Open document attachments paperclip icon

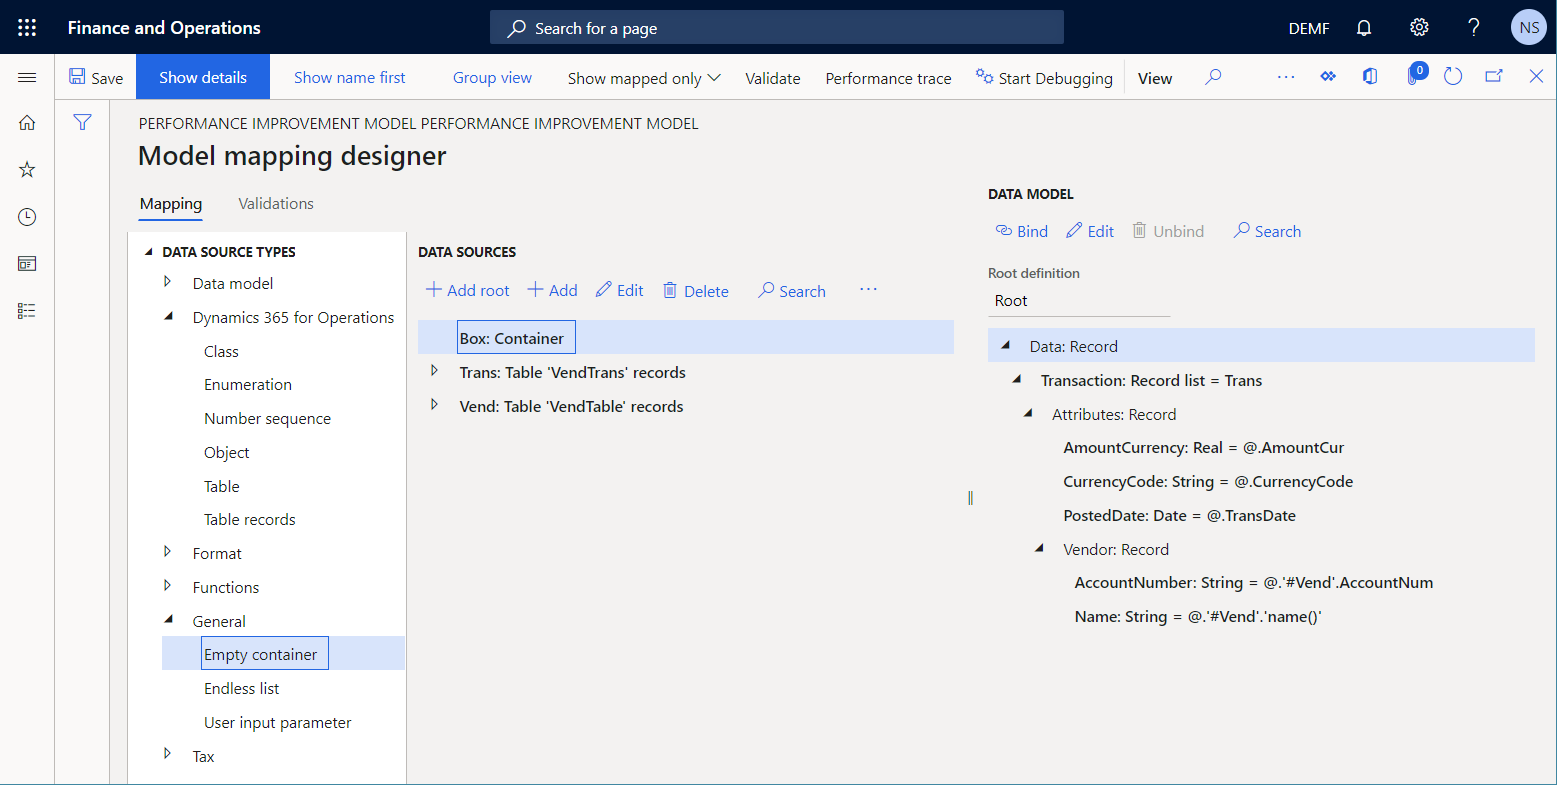pos(1414,75)
